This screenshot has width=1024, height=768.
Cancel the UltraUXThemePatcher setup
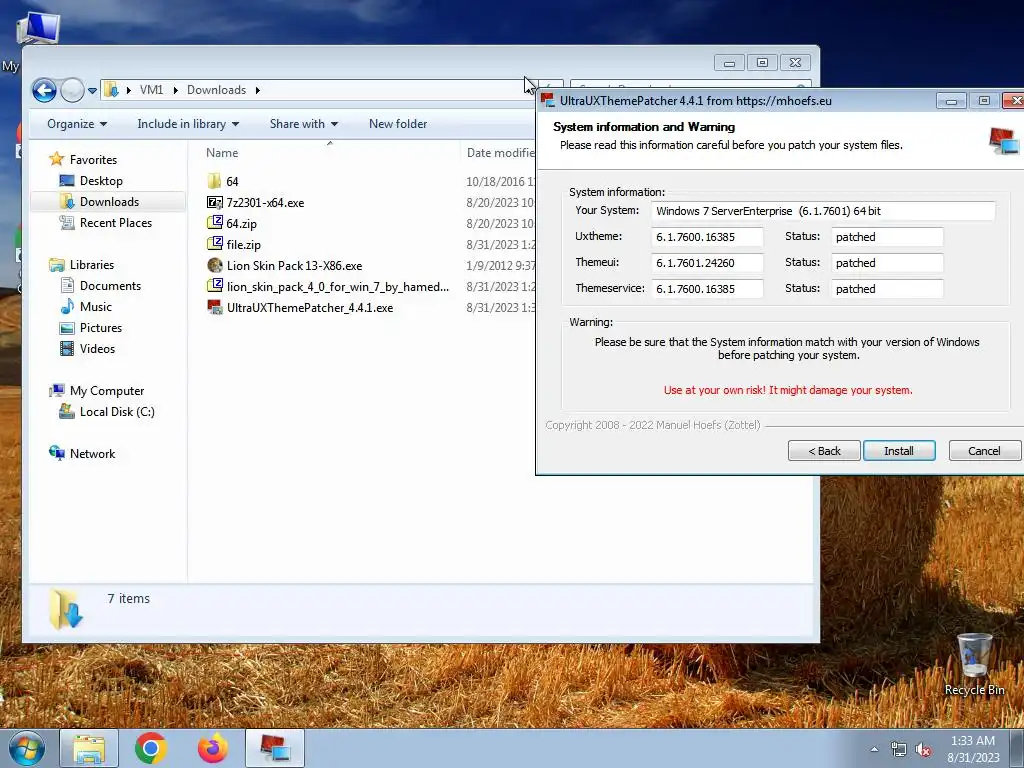click(984, 451)
